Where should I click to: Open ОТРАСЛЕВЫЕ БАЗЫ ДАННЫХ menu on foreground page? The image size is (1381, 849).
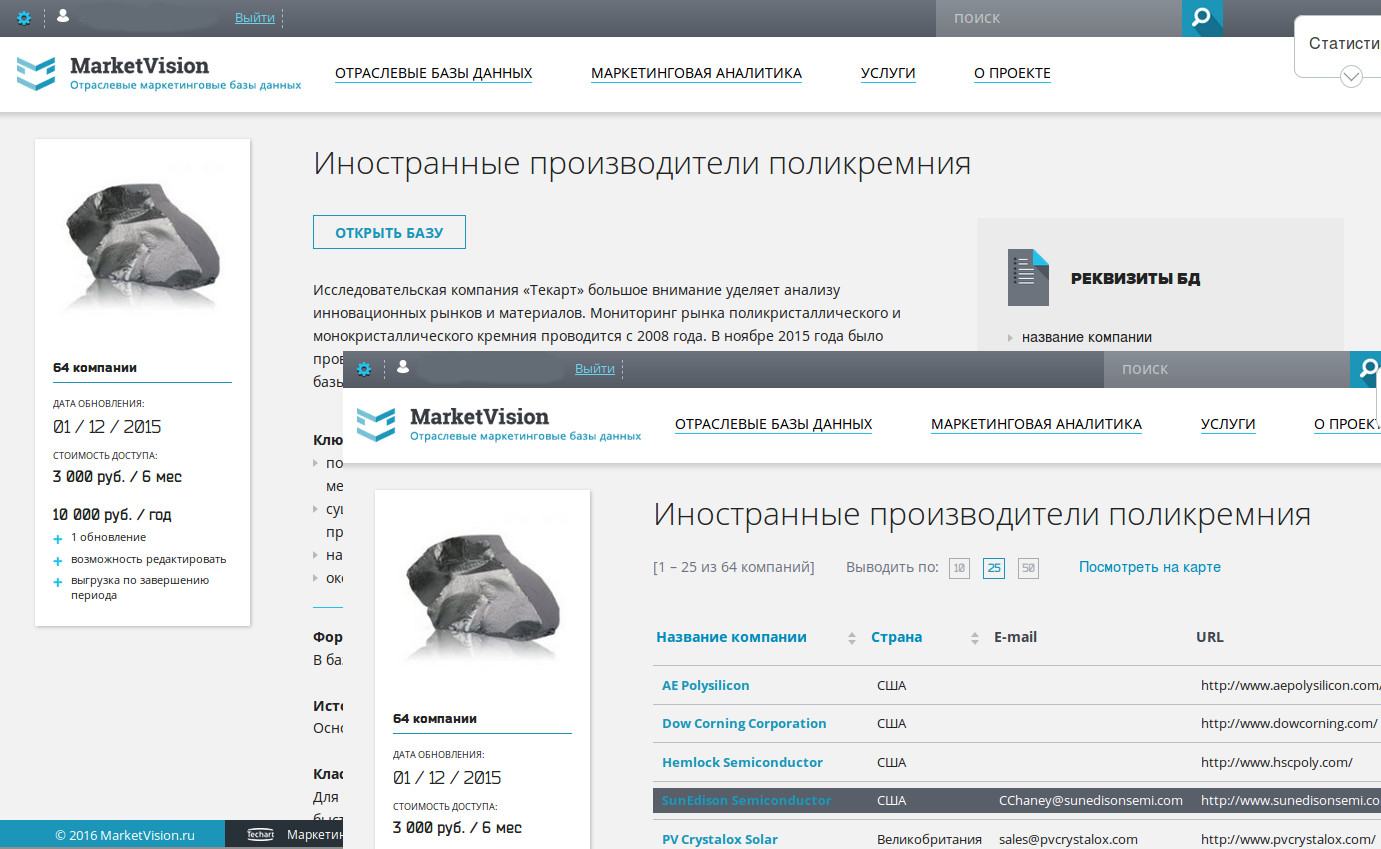[774, 424]
